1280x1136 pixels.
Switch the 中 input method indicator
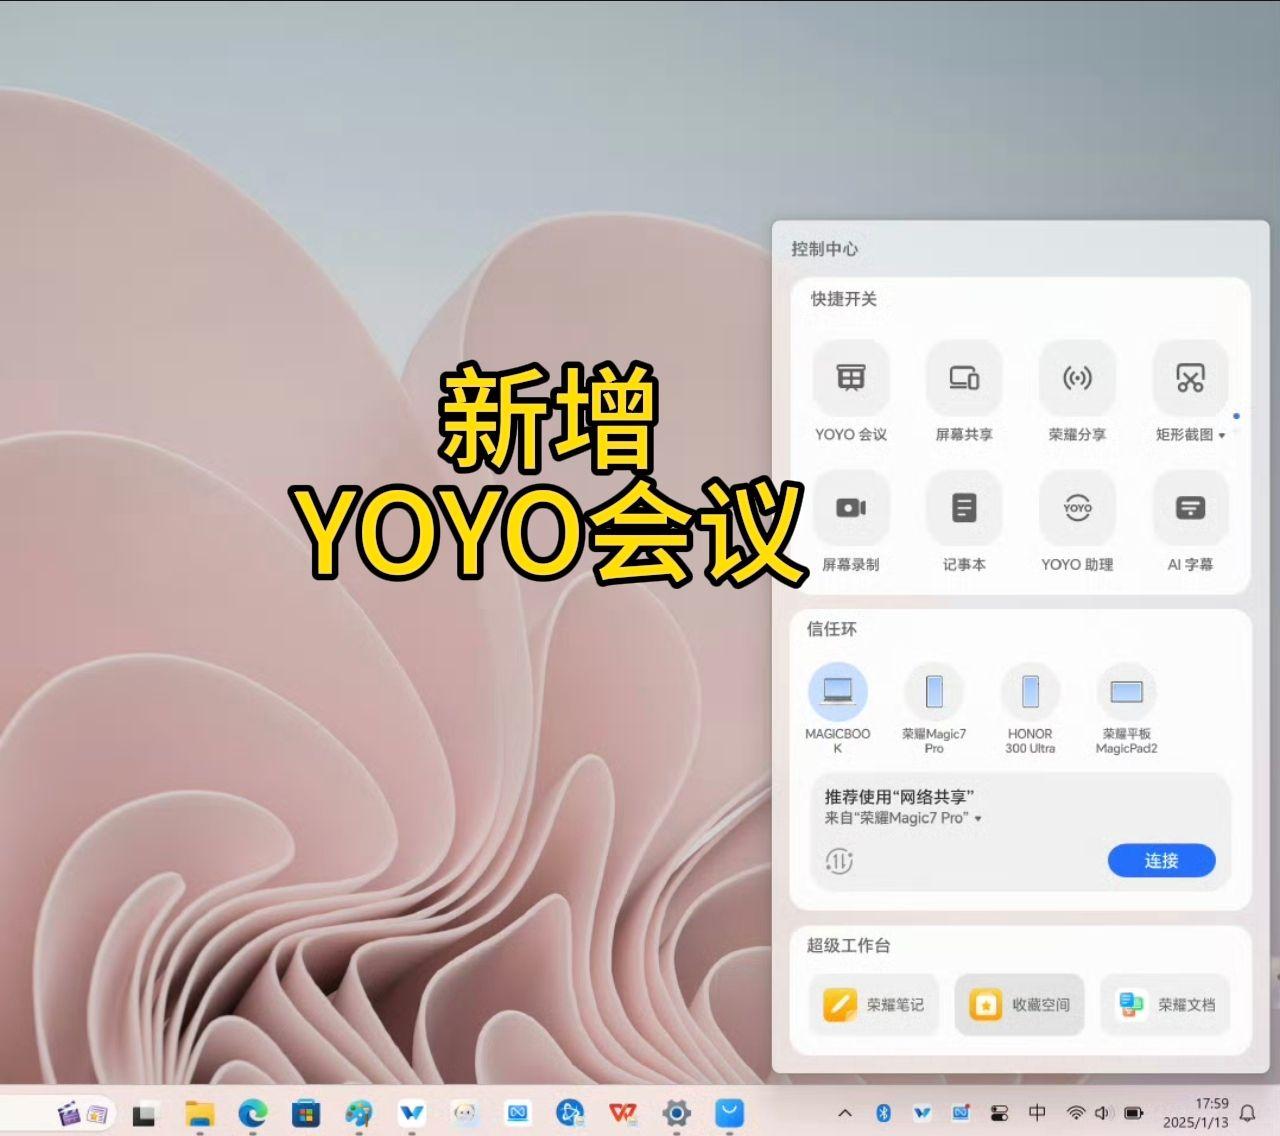(x=1037, y=1112)
